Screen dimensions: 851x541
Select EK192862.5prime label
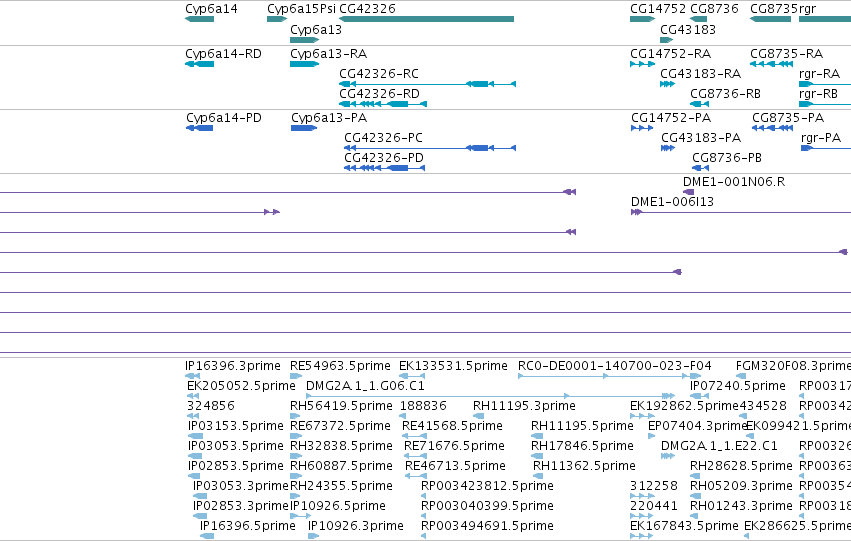point(684,406)
